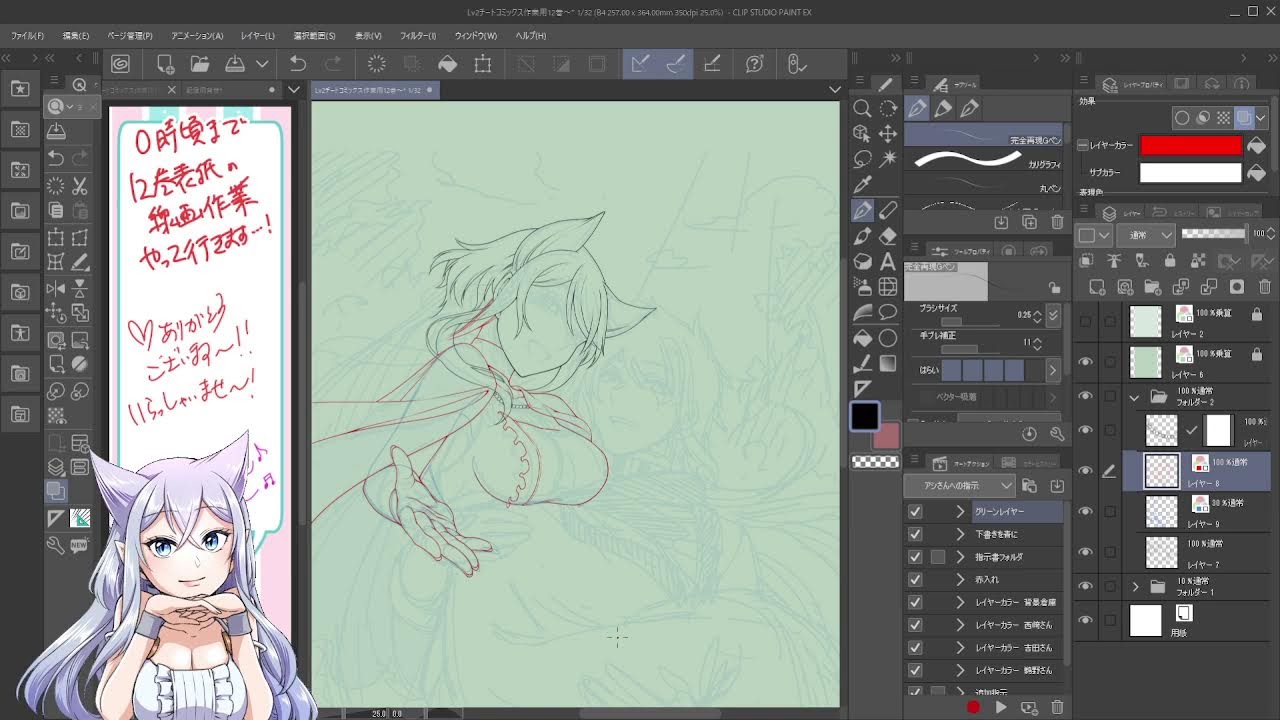Click the Fill bucket icon in the command bar
This screenshot has height=720, width=1280.
[448, 64]
